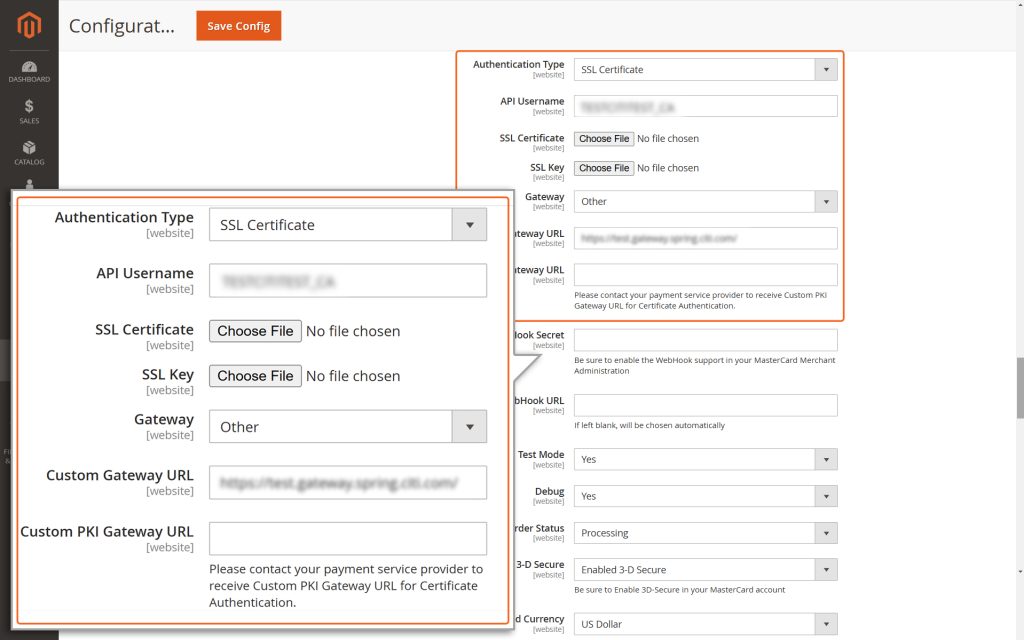Image resolution: width=1024 pixels, height=640 pixels.
Task: Click the Save Config button
Action: pyautogui.click(x=238, y=25)
